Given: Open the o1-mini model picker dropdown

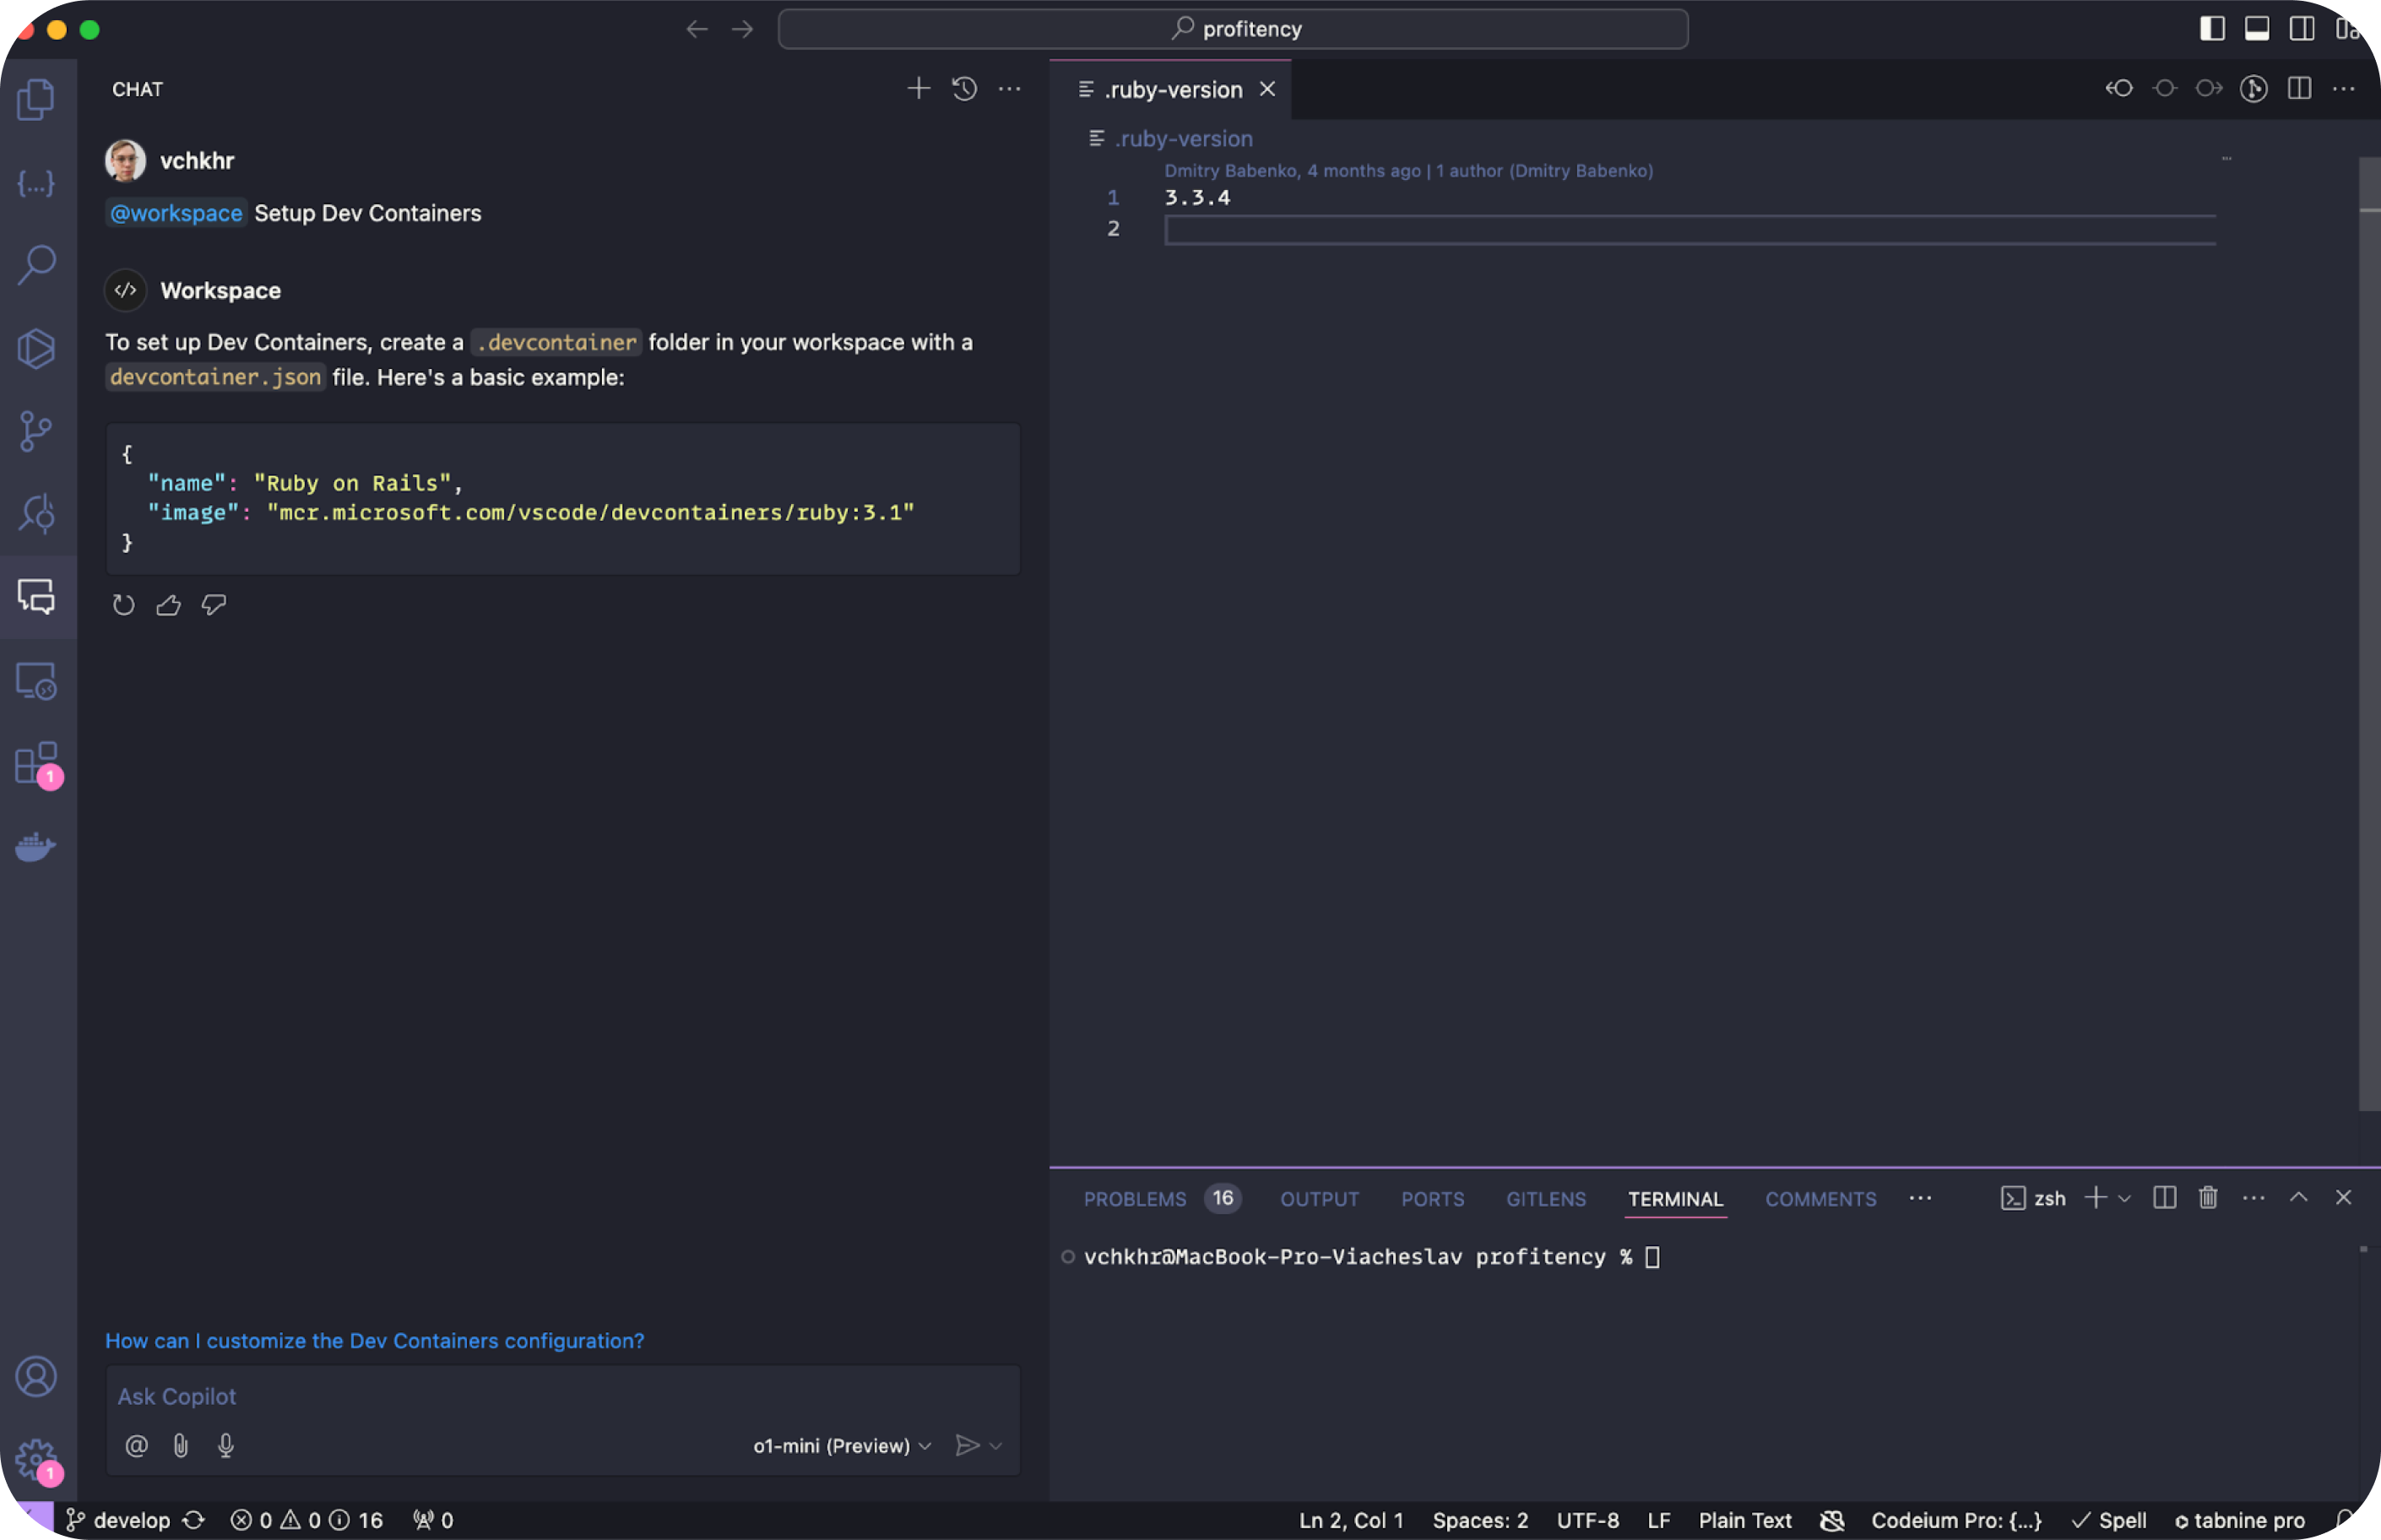Looking at the screenshot, I should point(842,1446).
